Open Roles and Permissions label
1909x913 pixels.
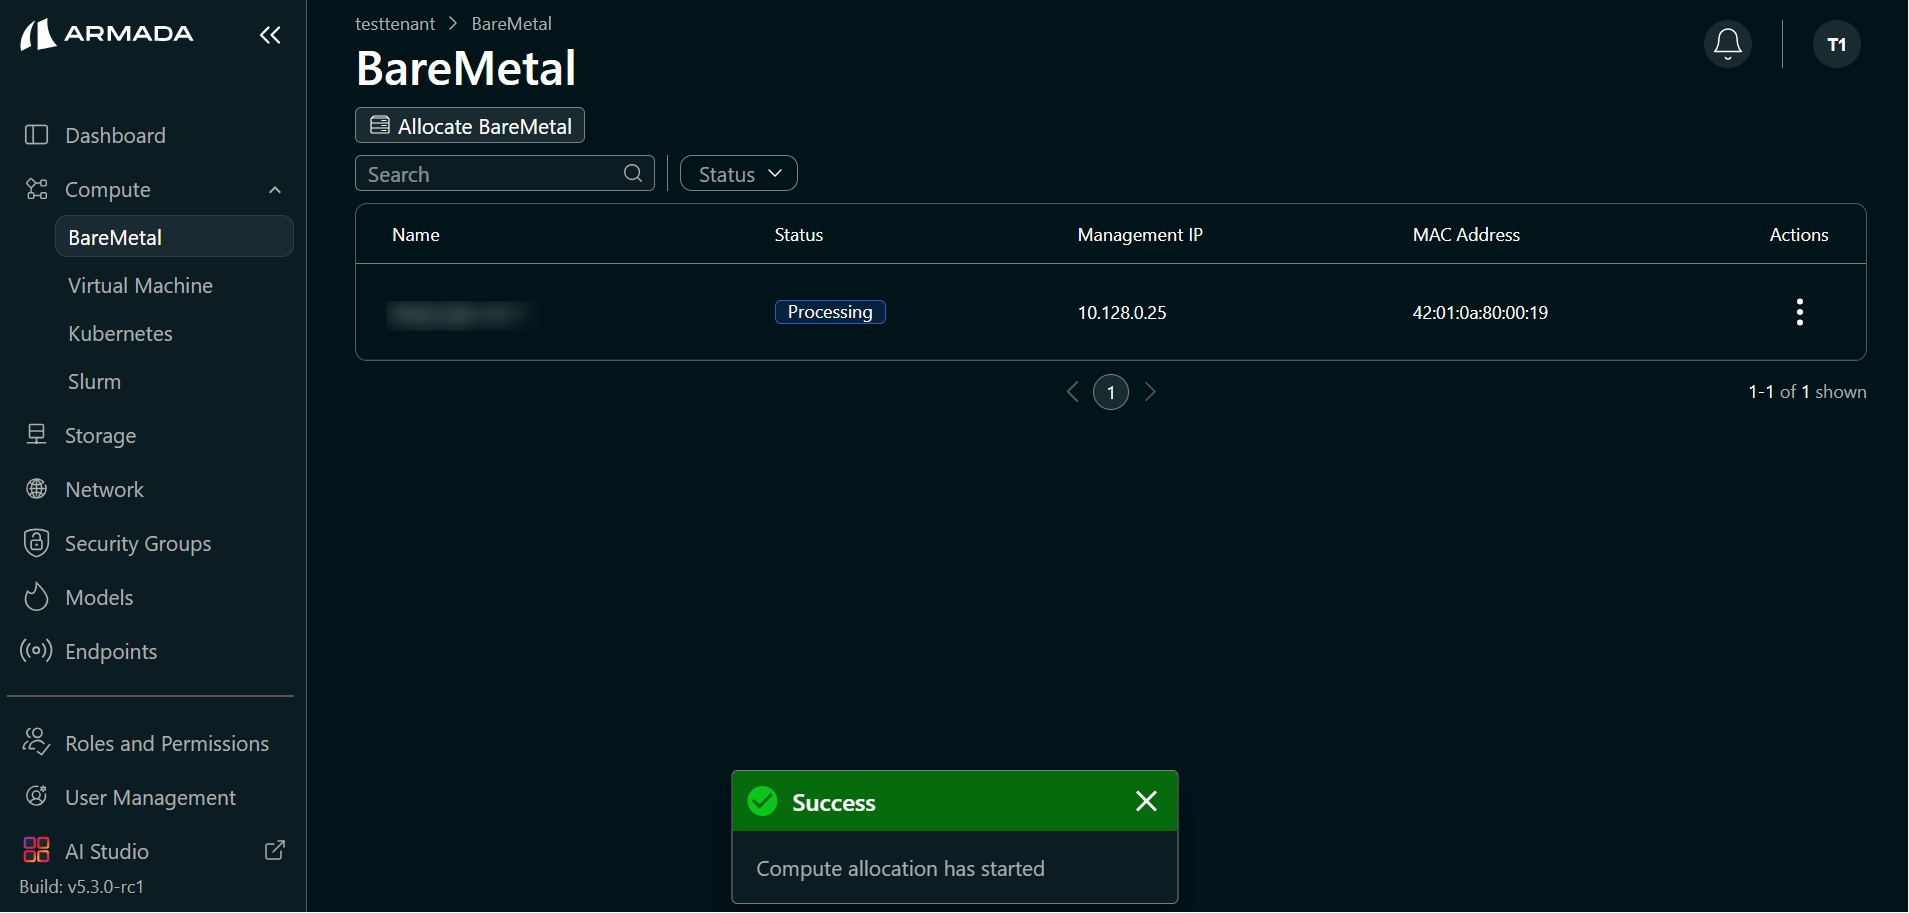pyautogui.click(x=167, y=744)
